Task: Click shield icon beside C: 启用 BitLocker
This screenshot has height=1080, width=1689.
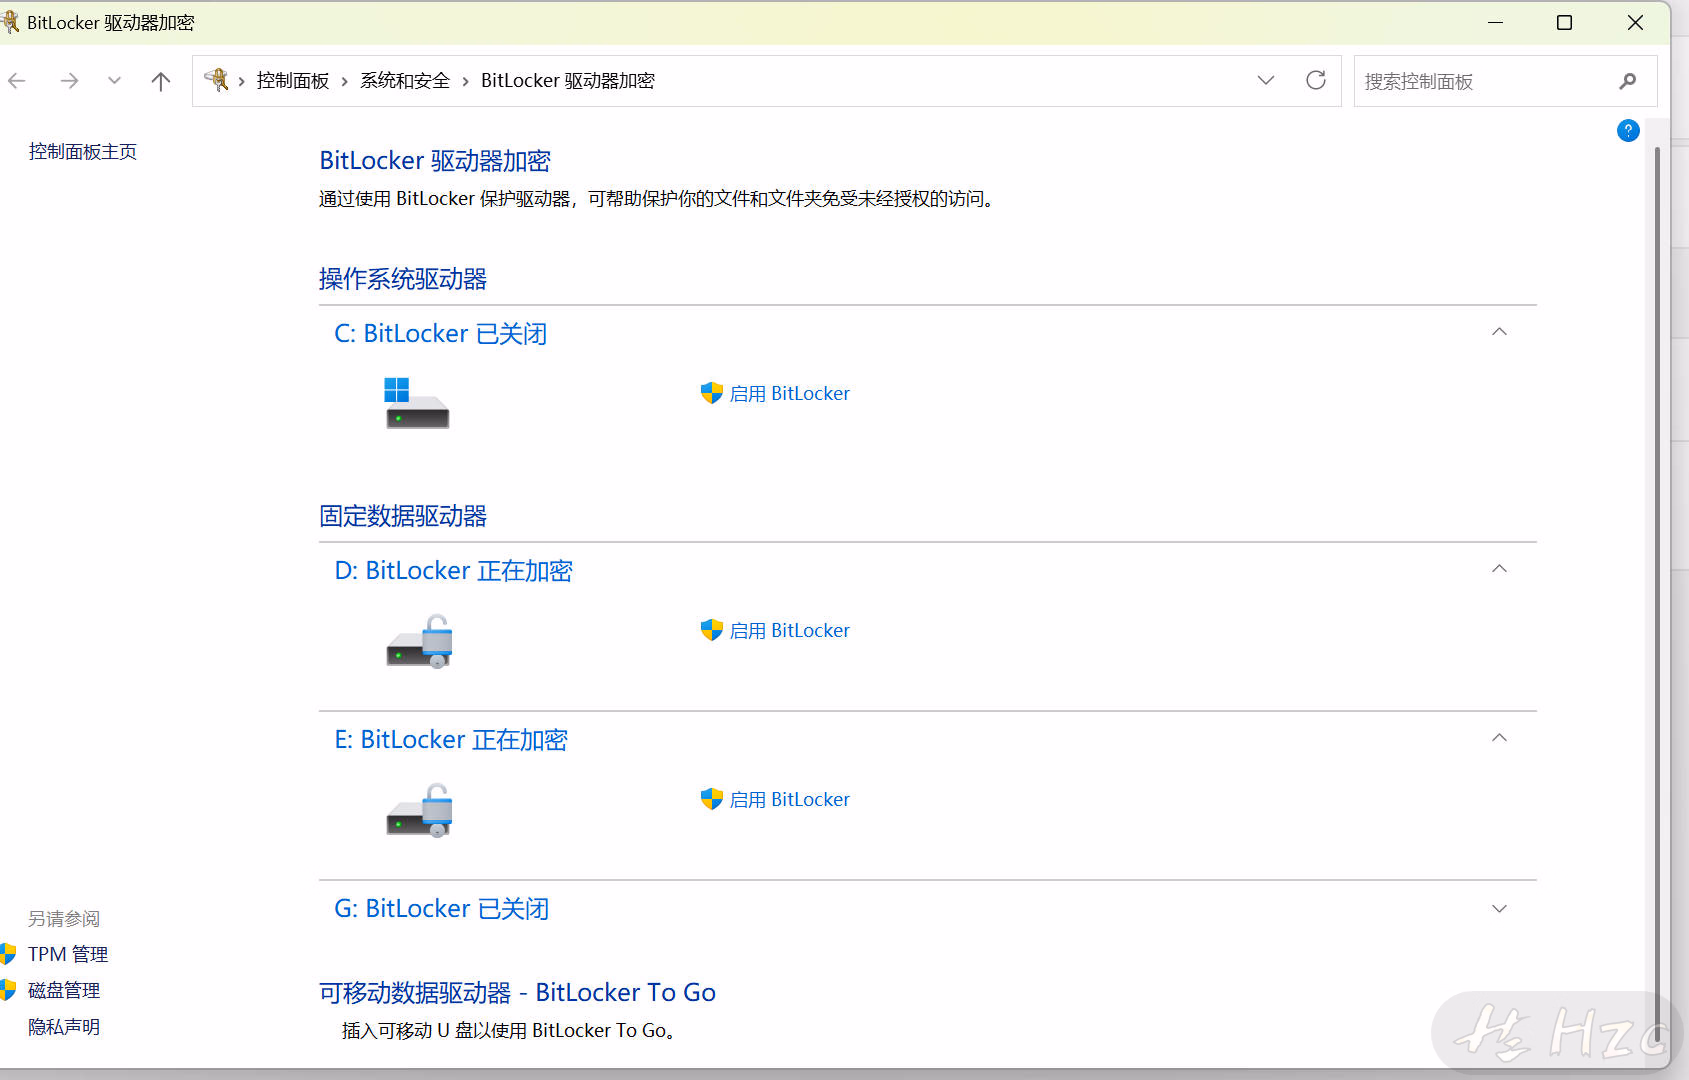Action: pyautogui.click(x=711, y=393)
